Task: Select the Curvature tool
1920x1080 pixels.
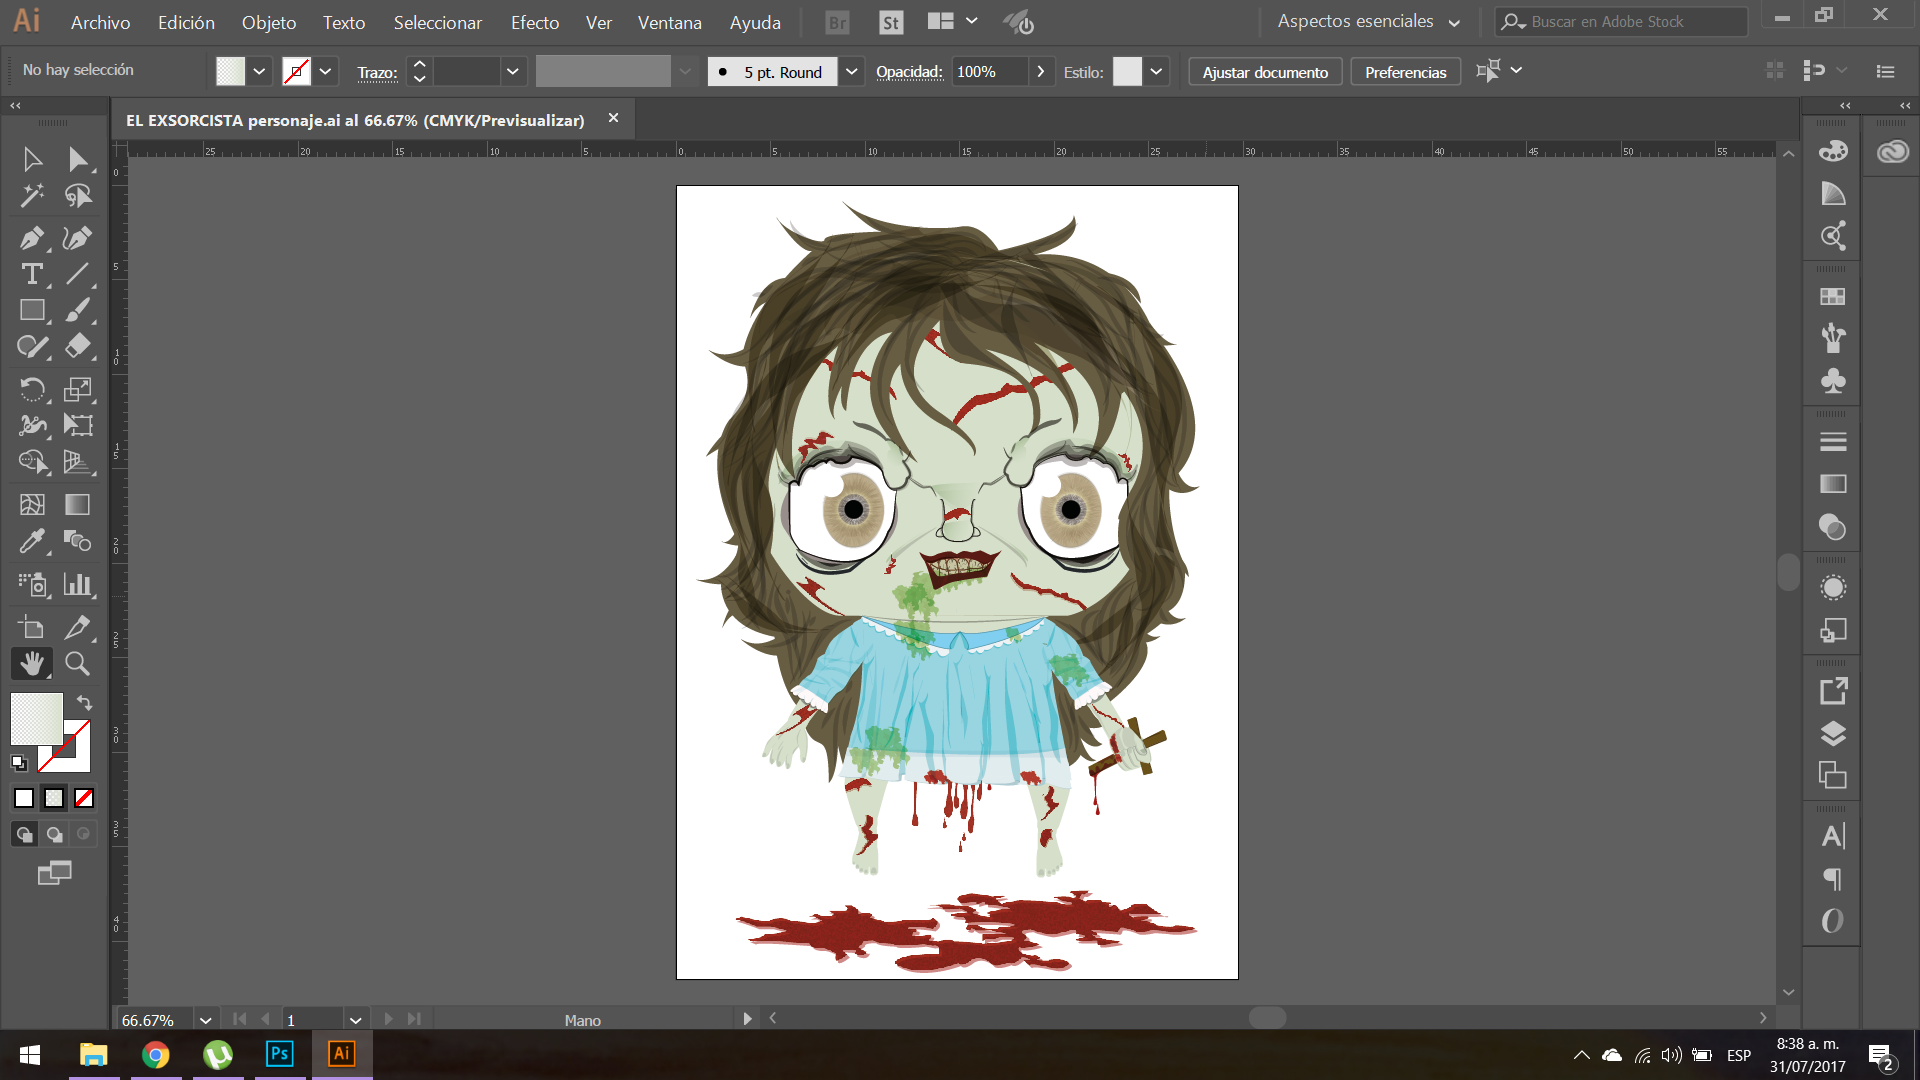Action: tap(78, 238)
